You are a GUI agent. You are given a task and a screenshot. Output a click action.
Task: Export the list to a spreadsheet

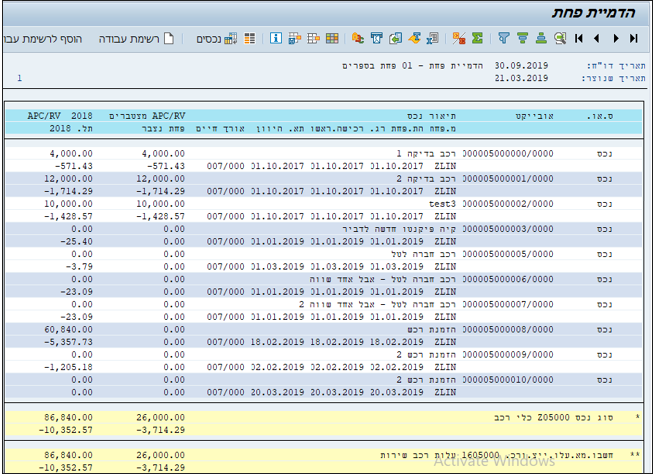[433, 38]
